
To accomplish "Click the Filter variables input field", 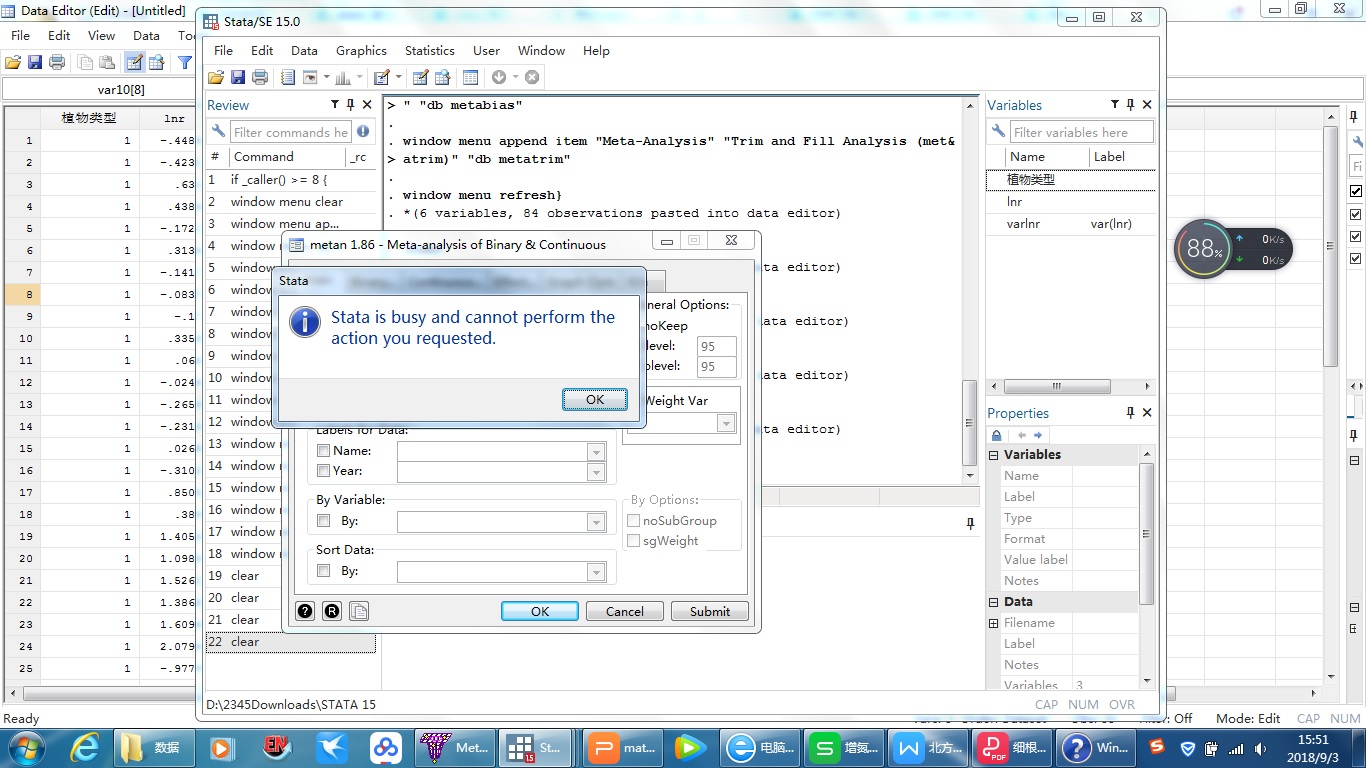I will coord(1081,132).
